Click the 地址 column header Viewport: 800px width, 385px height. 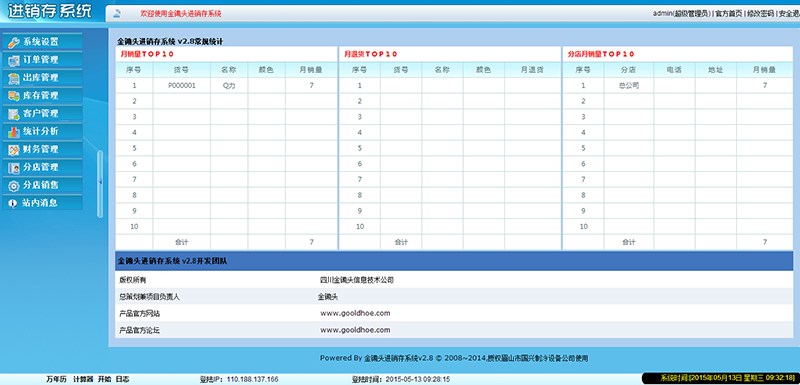[x=716, y=70]
